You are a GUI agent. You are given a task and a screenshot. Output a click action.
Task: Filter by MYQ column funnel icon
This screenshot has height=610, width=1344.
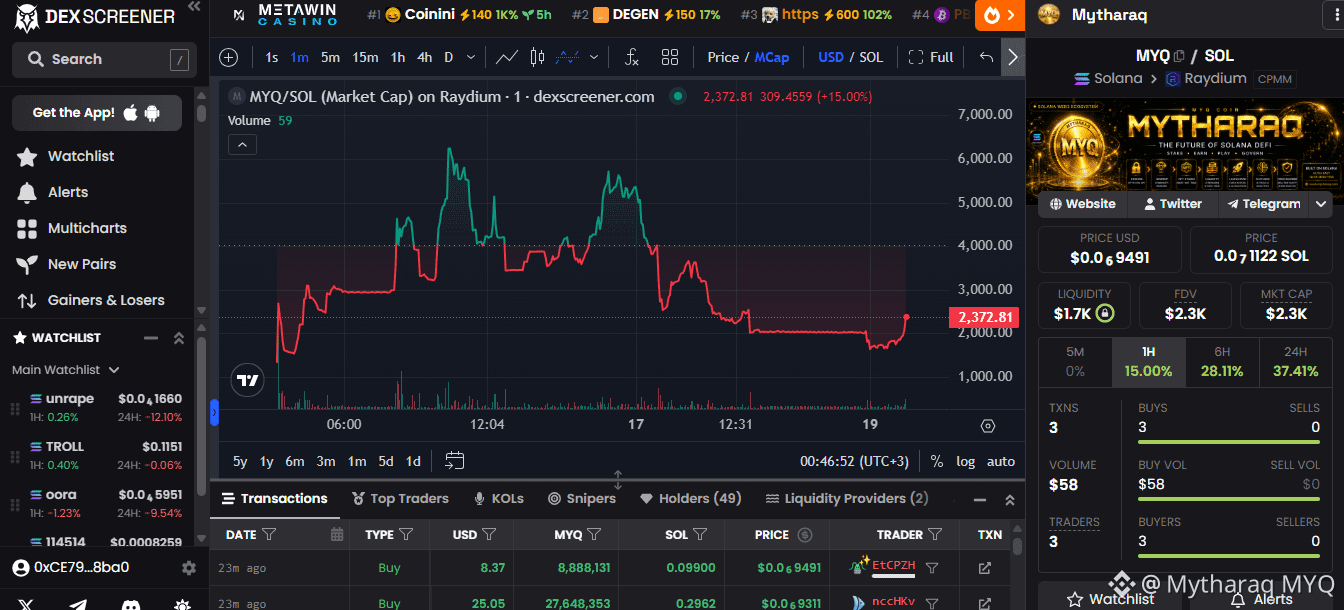(594, 534)
